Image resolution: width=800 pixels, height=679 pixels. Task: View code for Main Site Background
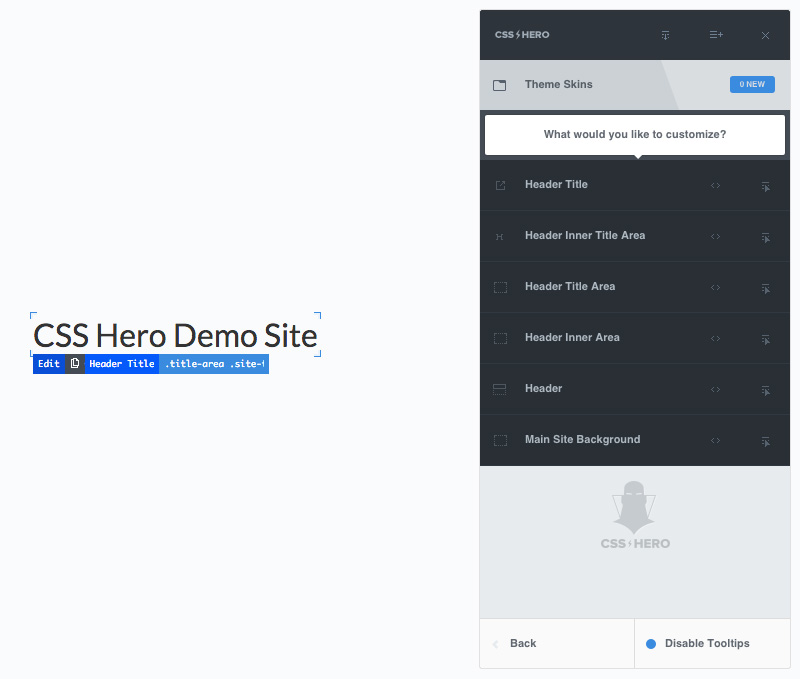tap(715, 440)
